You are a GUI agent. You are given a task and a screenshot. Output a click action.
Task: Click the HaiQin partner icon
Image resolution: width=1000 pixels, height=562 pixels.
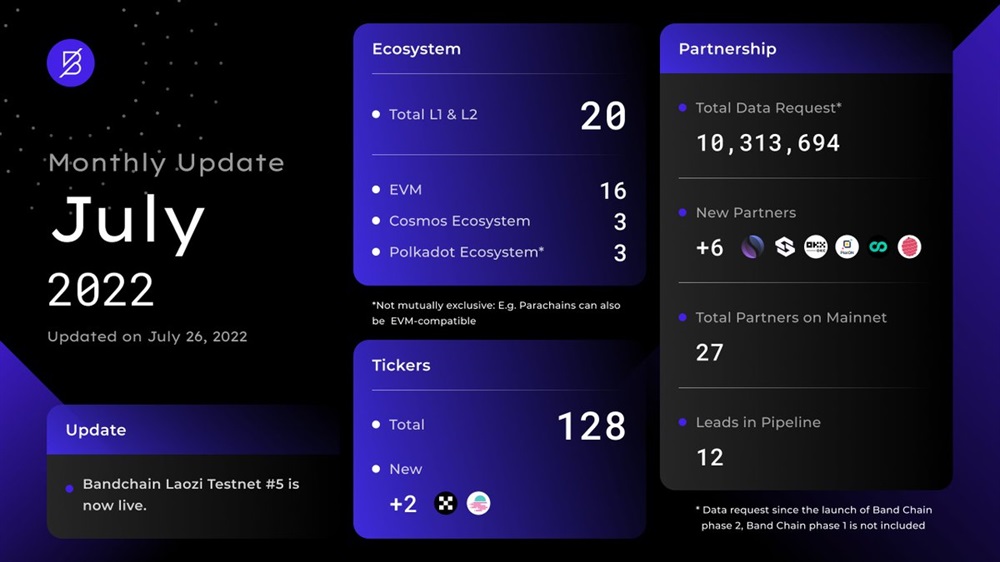[847, 247]
